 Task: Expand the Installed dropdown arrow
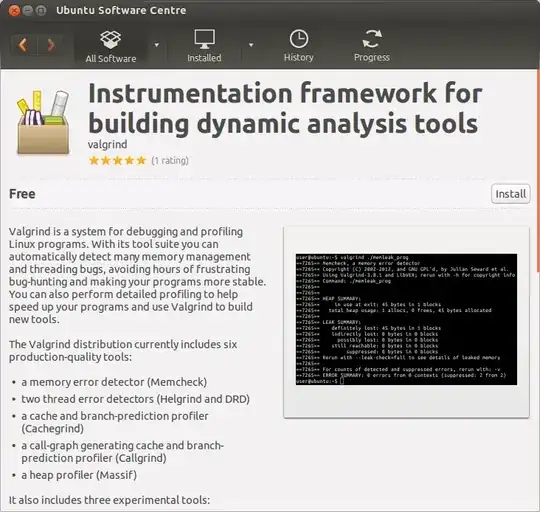coord(251,45)
